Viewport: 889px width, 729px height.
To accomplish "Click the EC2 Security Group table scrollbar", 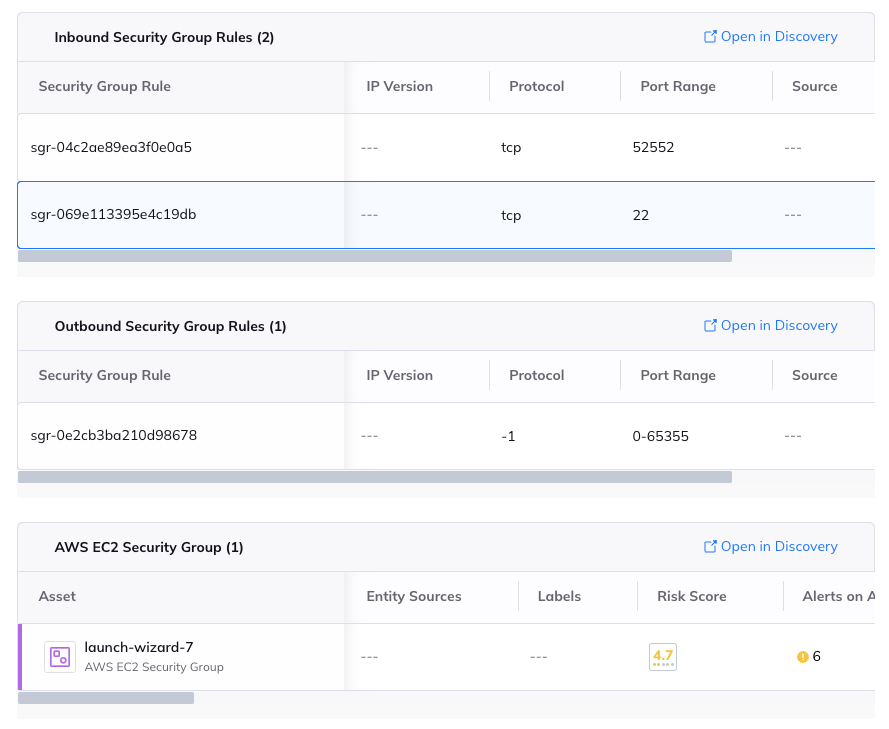I will (x=106, y=697).
